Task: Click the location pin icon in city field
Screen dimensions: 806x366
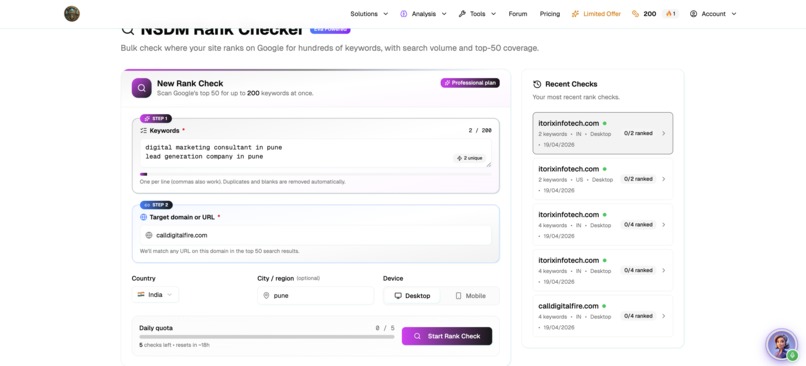Action: tap(266, 296)
